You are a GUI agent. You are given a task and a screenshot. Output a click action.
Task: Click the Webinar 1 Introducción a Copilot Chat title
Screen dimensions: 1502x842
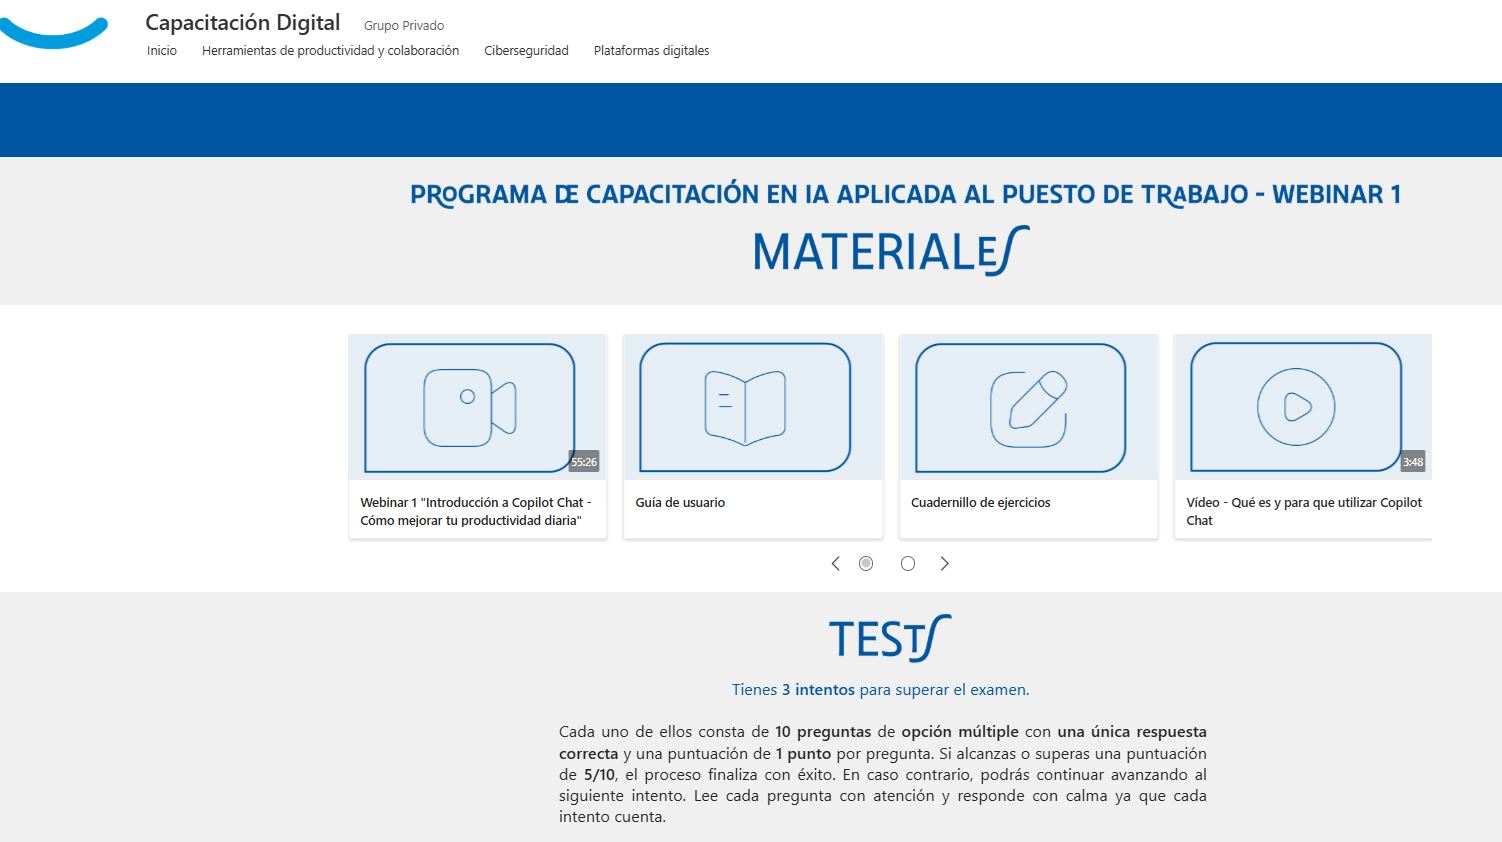coord(476,511)
